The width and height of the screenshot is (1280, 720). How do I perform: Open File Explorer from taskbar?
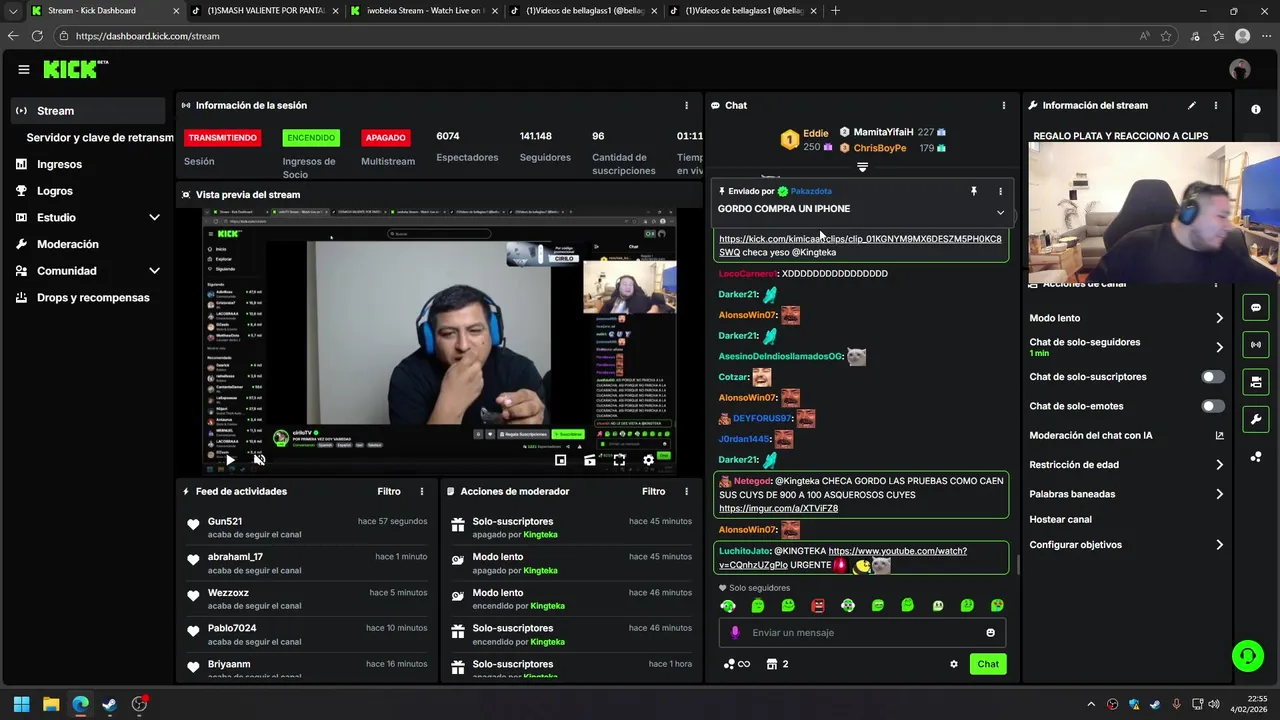point(51,704)
